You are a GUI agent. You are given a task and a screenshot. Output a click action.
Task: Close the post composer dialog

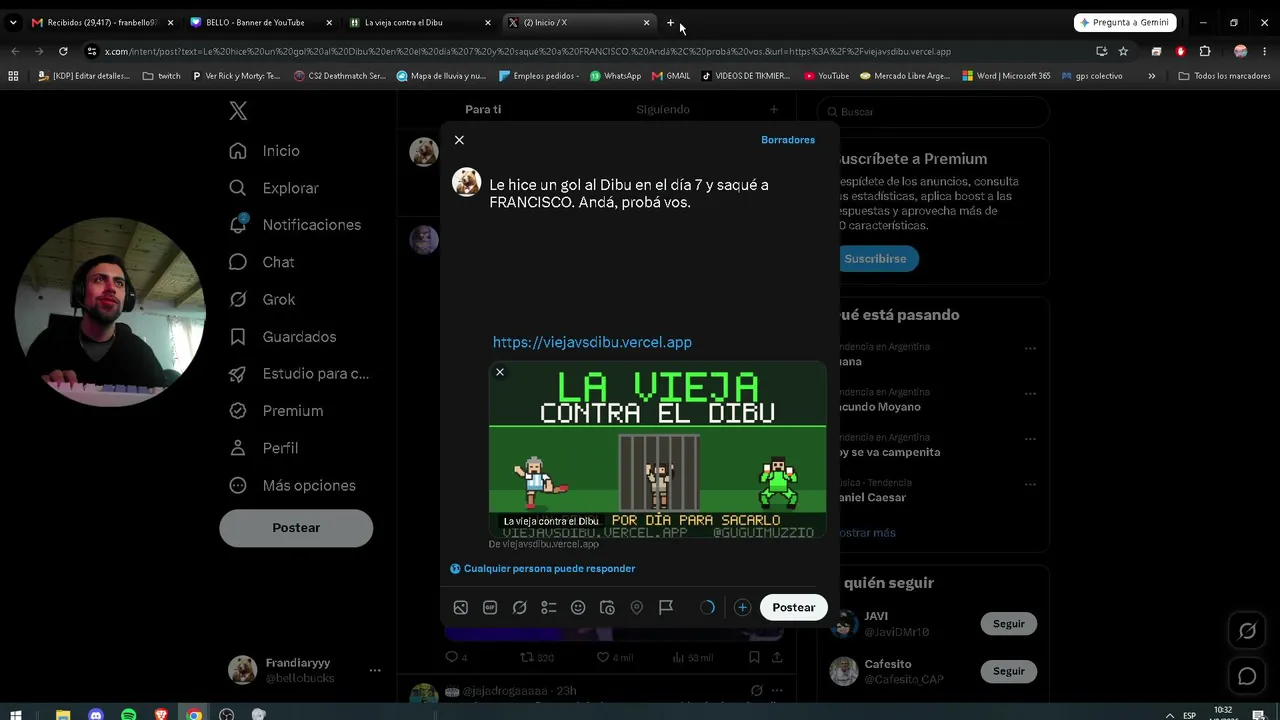(x=459, y=140)
